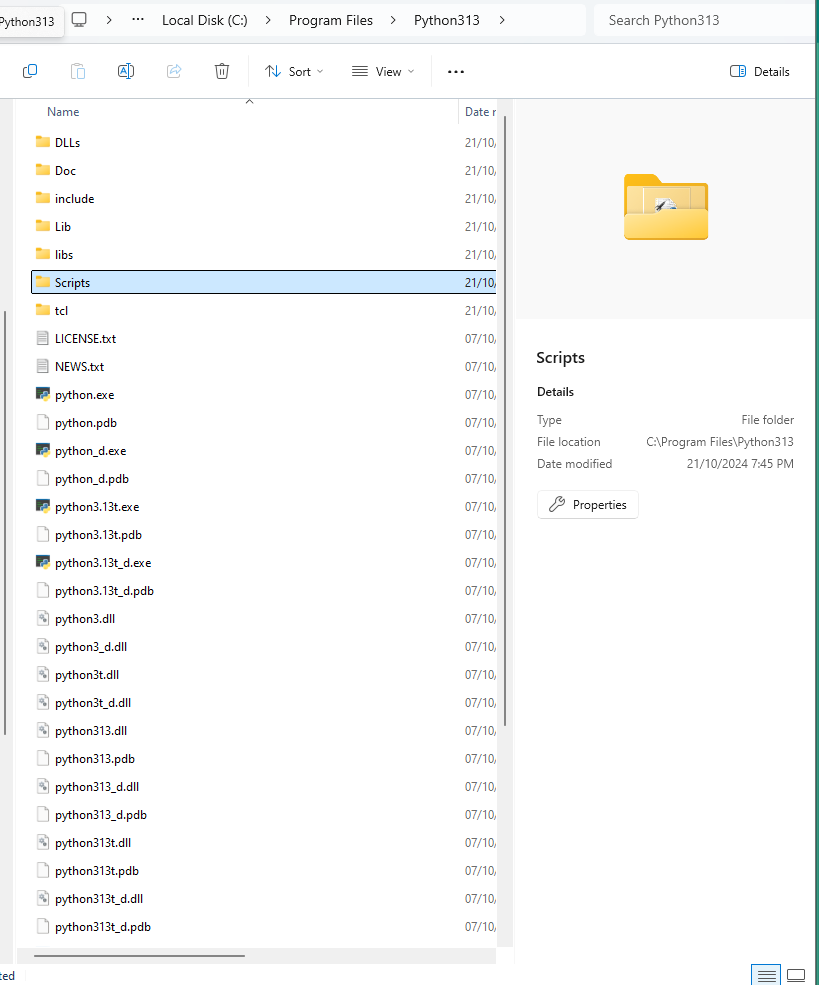Toggle the Details pane button
Viewport: 819px width, 985px height.
pos(759,72)
